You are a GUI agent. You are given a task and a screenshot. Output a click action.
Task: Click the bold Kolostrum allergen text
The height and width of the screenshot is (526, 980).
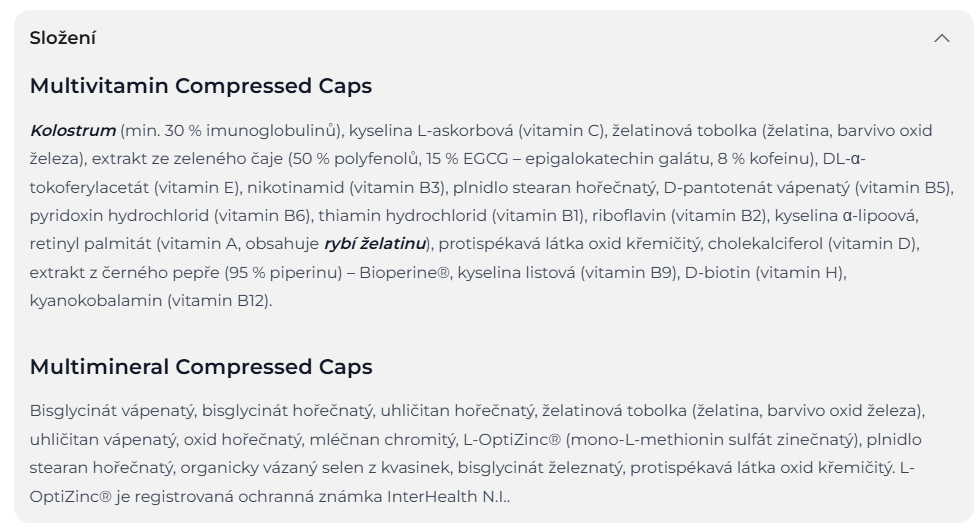coord(72,130)
